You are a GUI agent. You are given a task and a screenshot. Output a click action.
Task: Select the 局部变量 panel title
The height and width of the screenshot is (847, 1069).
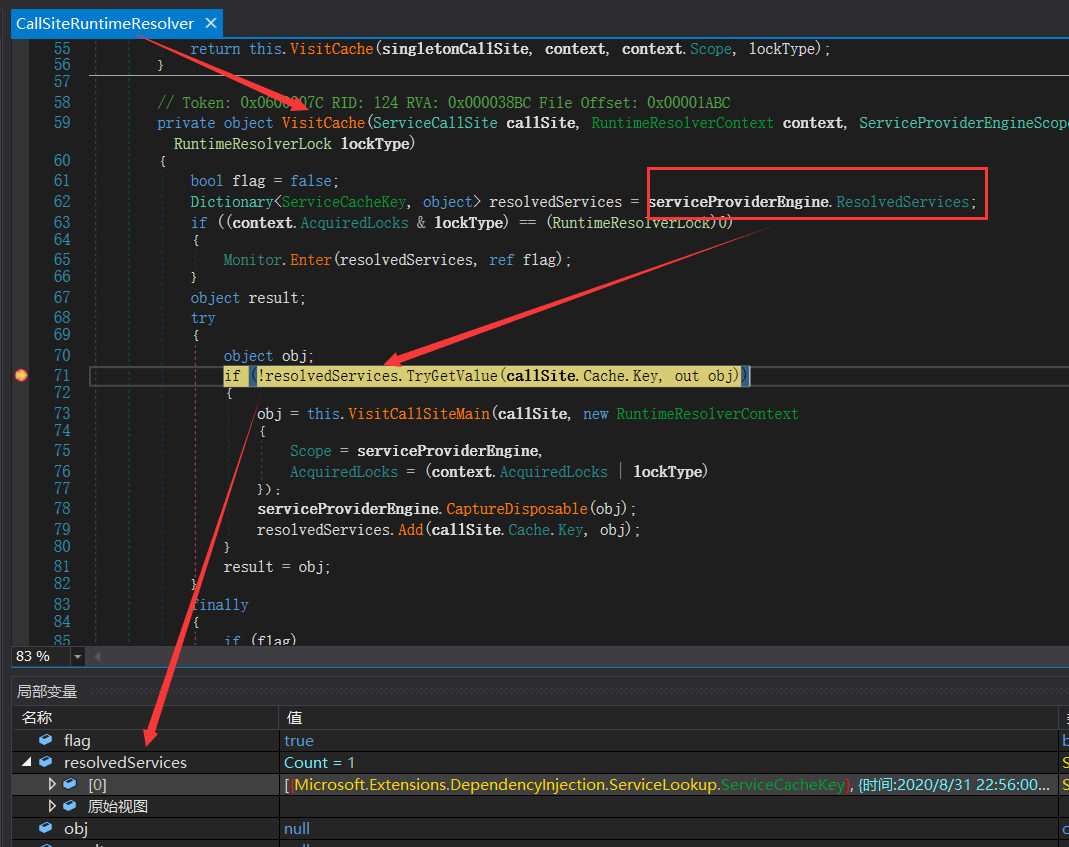click(x=47, y=691)
